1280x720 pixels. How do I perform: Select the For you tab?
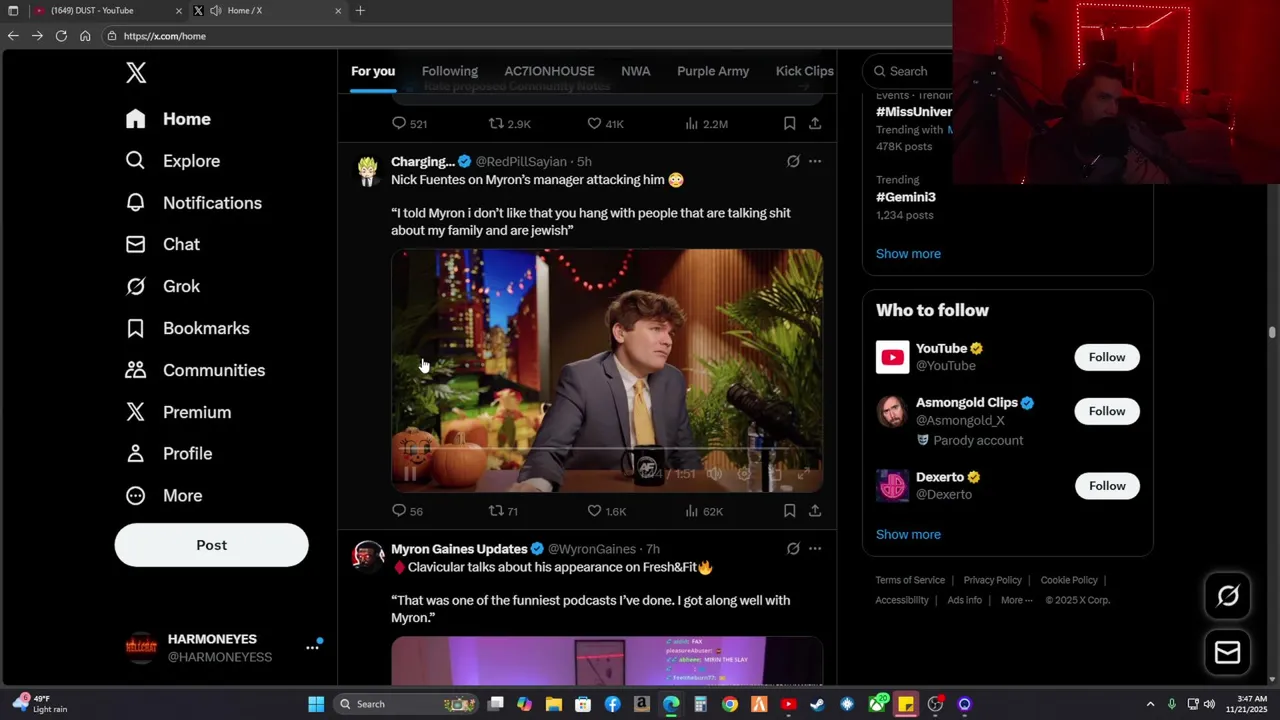(373, 71)
